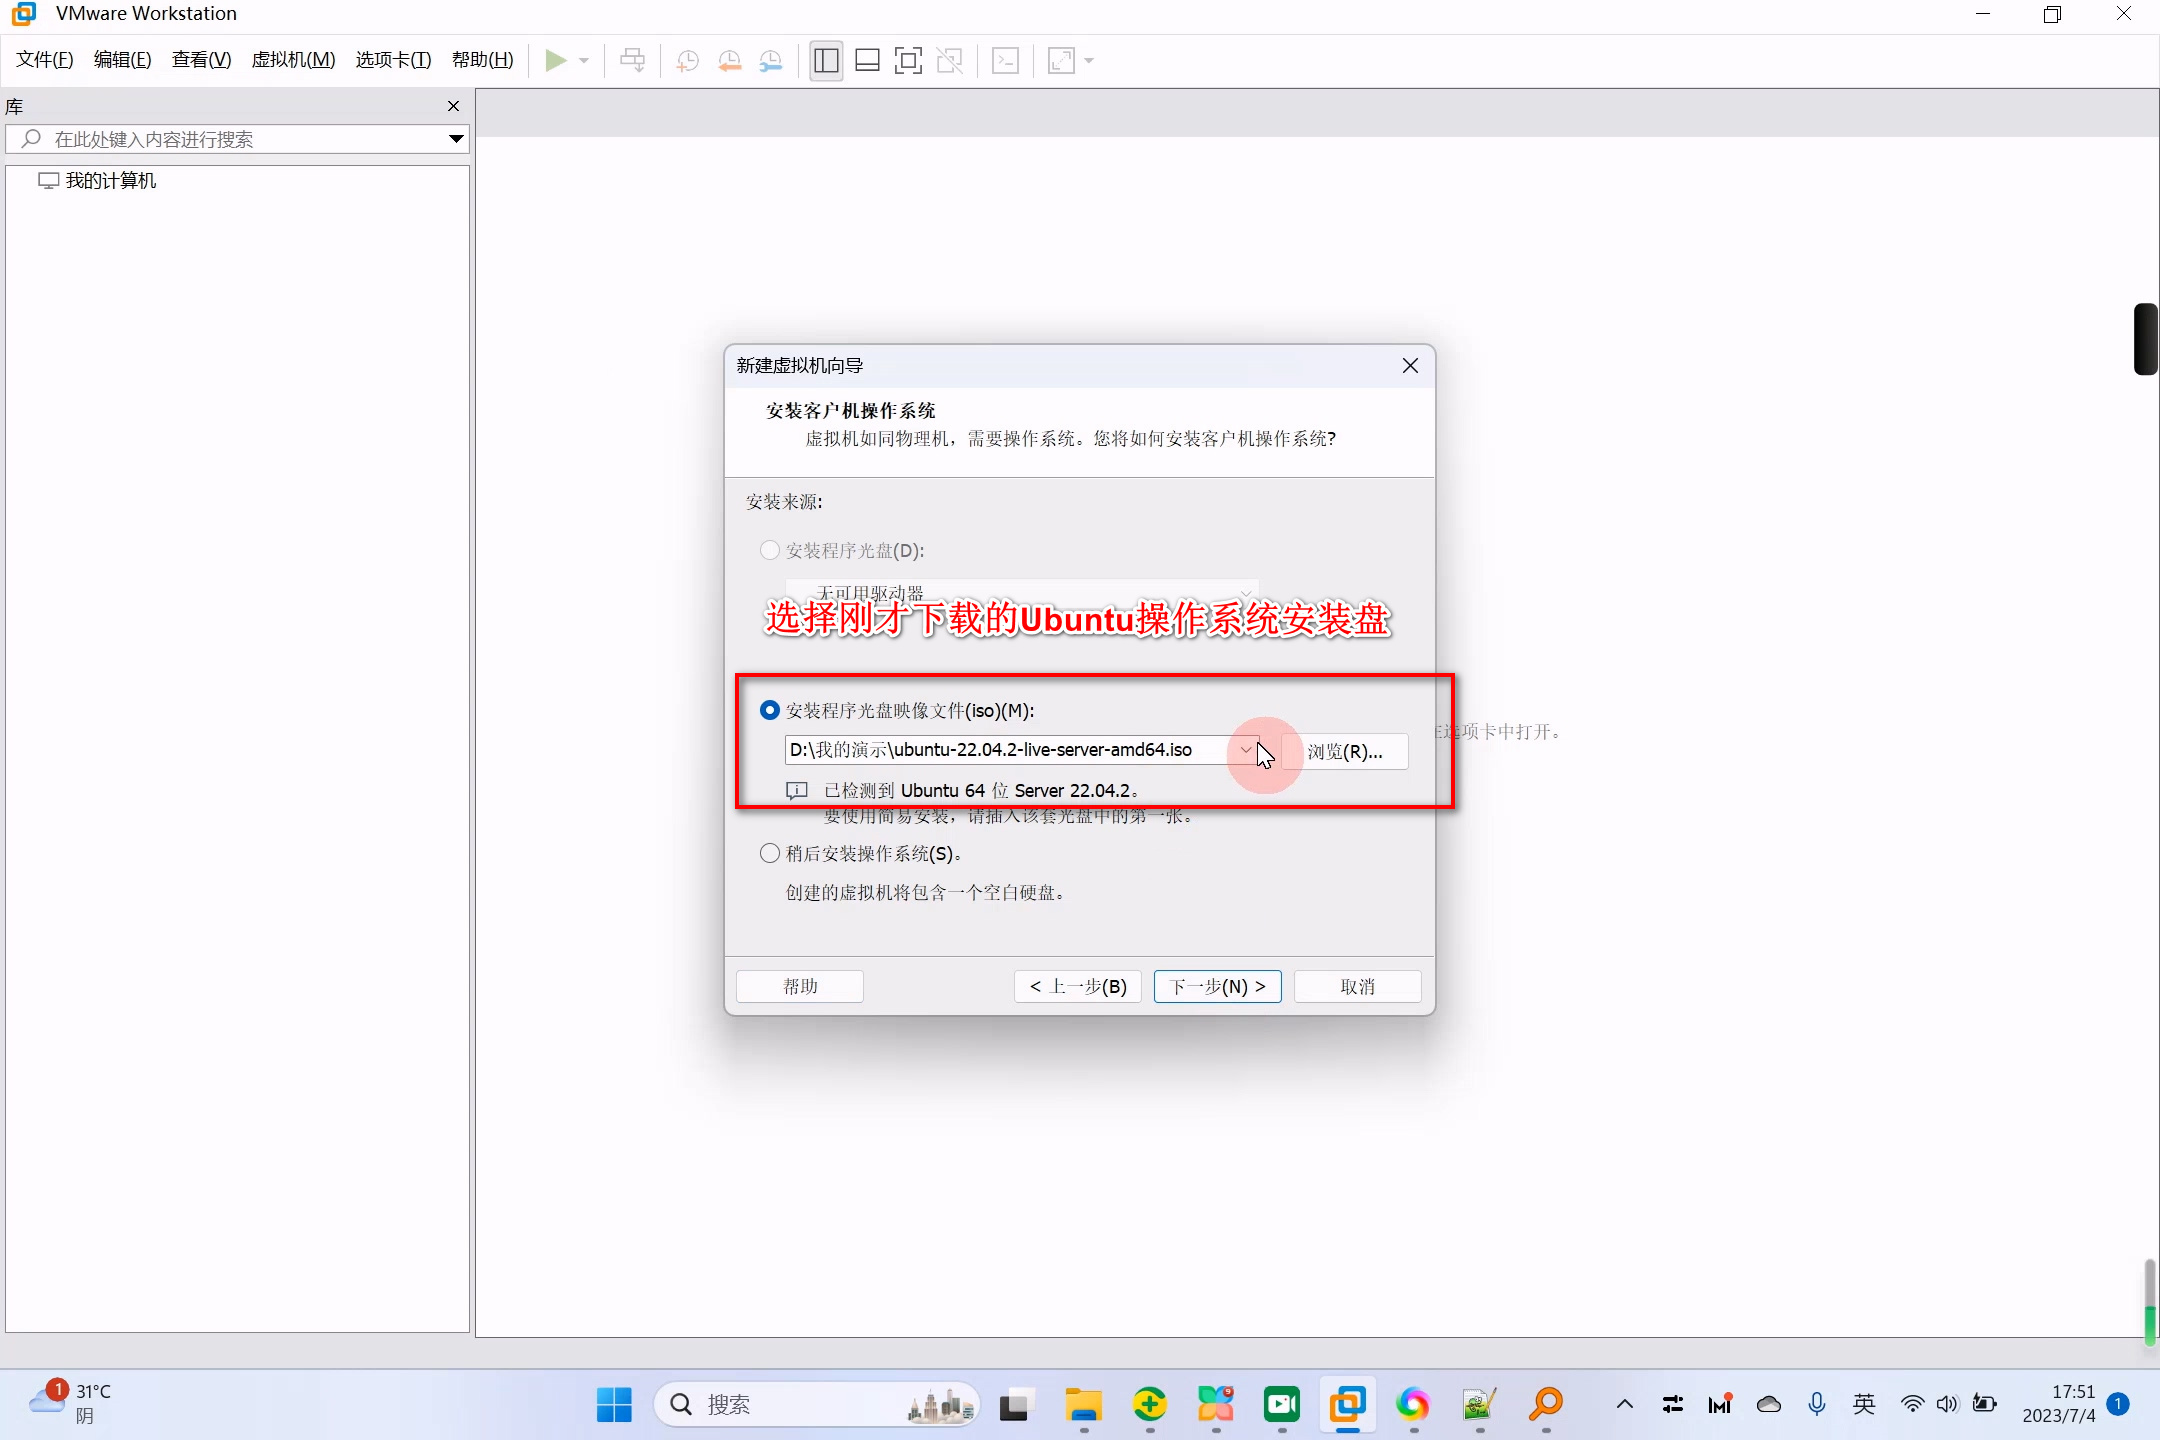Click the 浏览(R)... browse button
Image resolution: width=2160 pixels, height=1440 pixels.
1345,751
